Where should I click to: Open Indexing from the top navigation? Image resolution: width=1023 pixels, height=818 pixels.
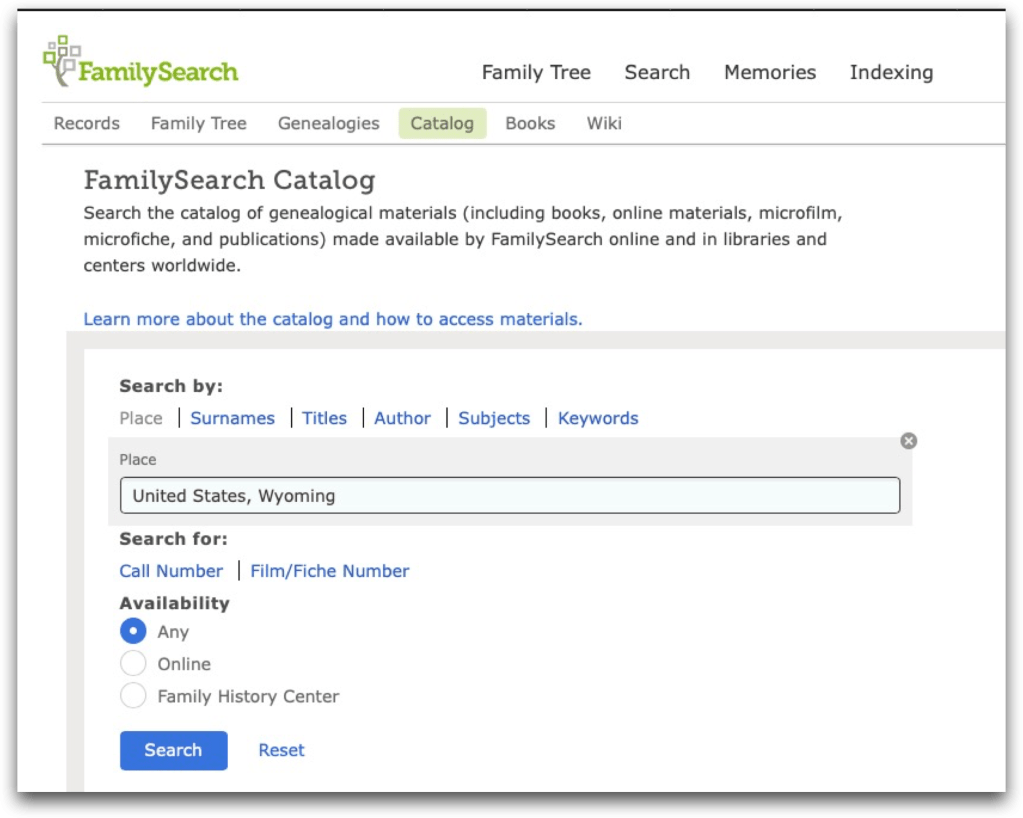click(x=891, y=72)
